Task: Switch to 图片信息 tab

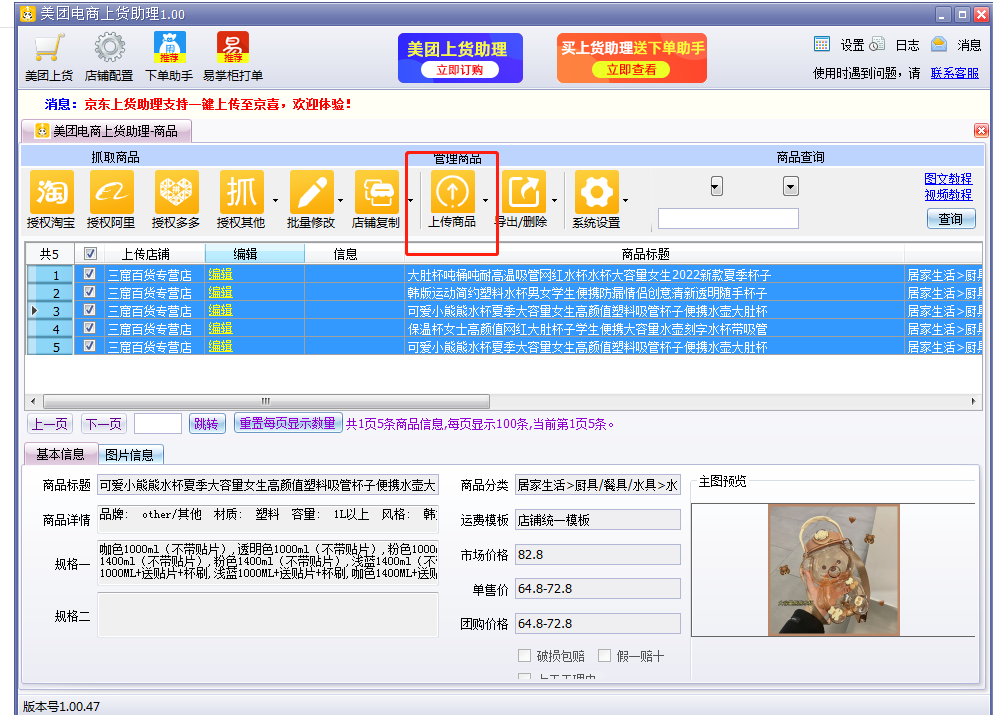Action: (x=130, y=455)
